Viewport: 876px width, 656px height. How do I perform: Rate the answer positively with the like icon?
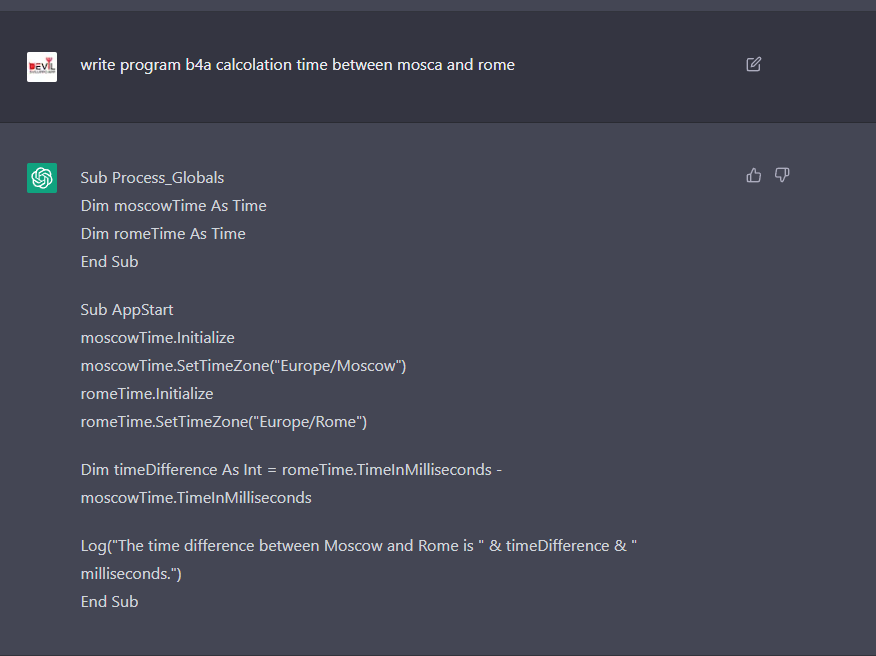coord(753,174)
